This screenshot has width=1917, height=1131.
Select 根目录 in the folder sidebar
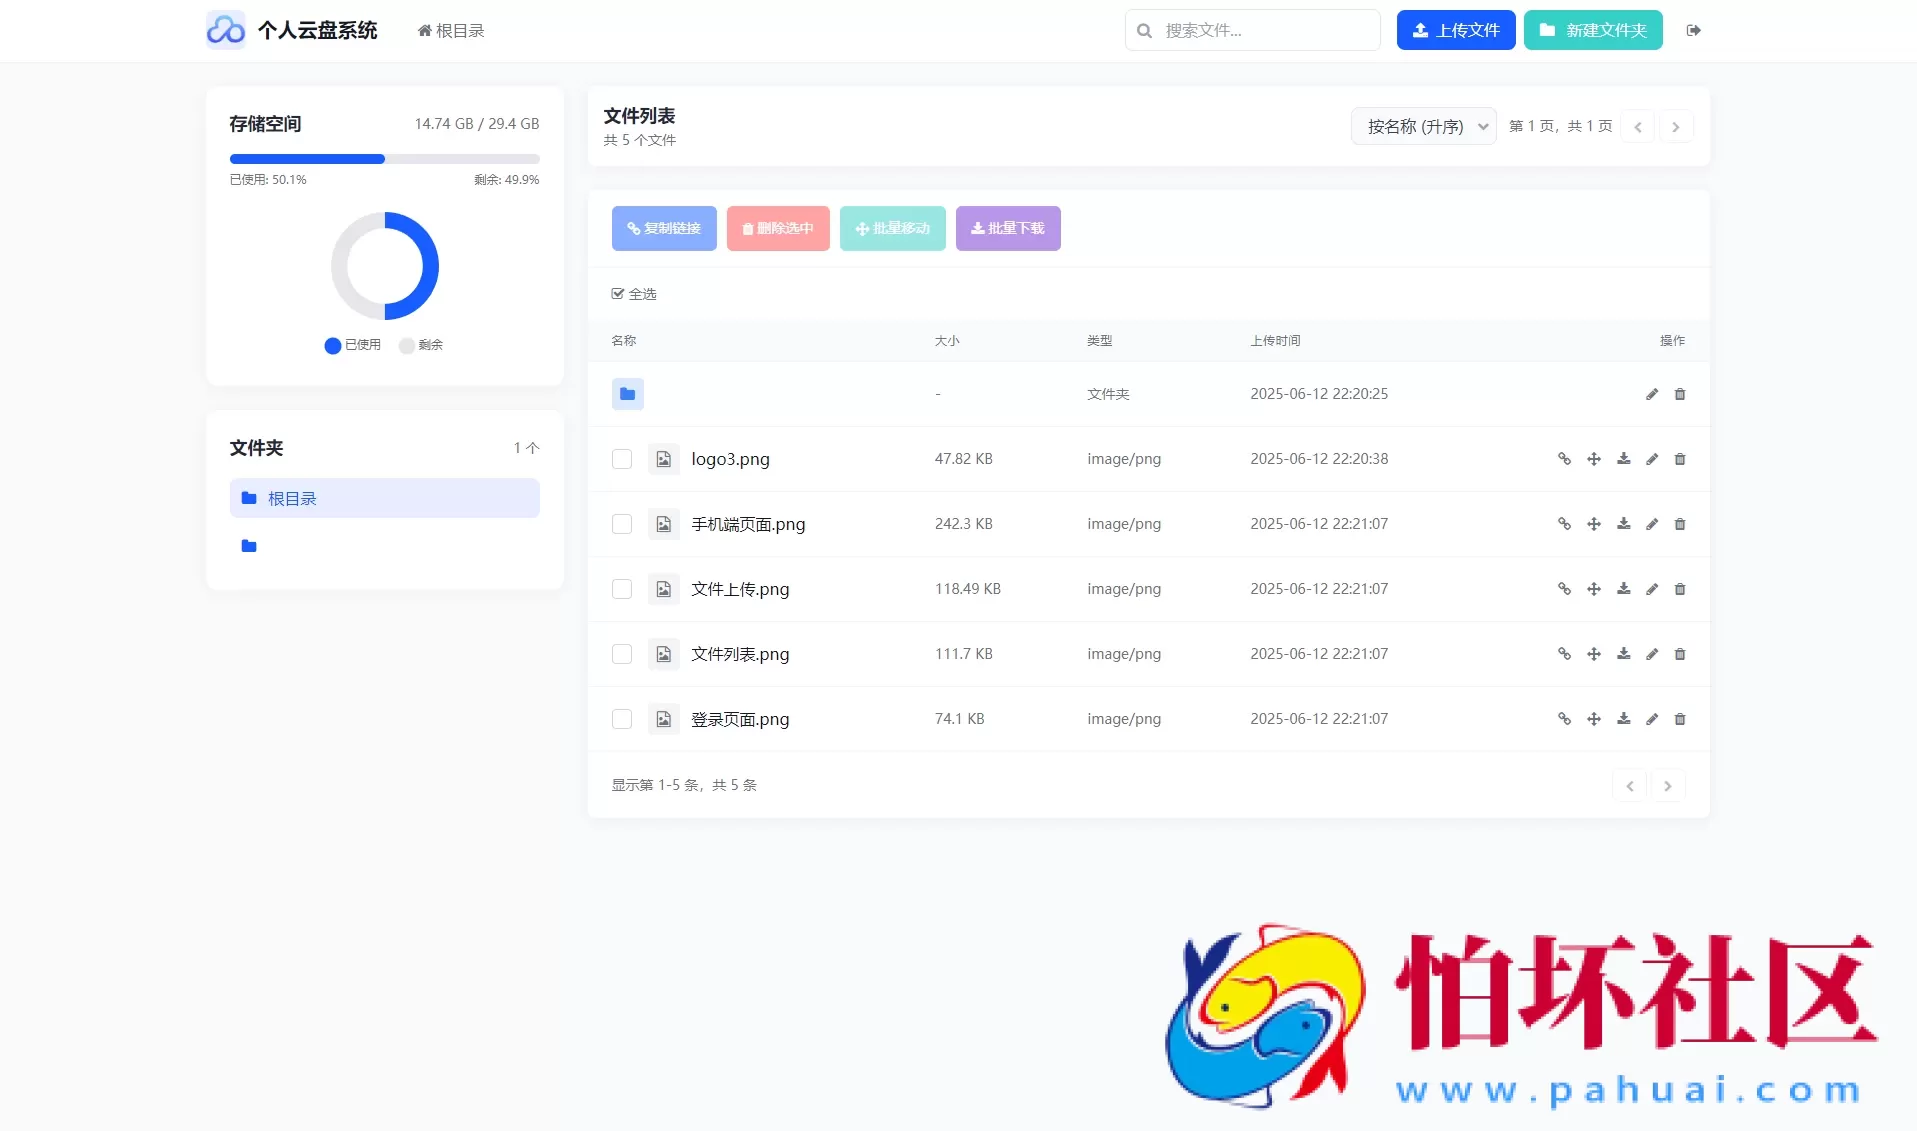coord(384,498)
